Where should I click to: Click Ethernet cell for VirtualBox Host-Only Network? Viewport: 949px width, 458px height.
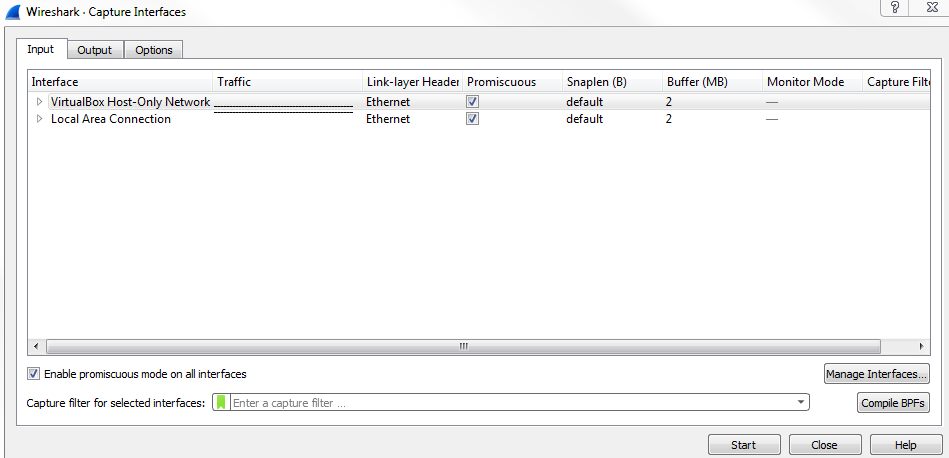tap(388, 102)
